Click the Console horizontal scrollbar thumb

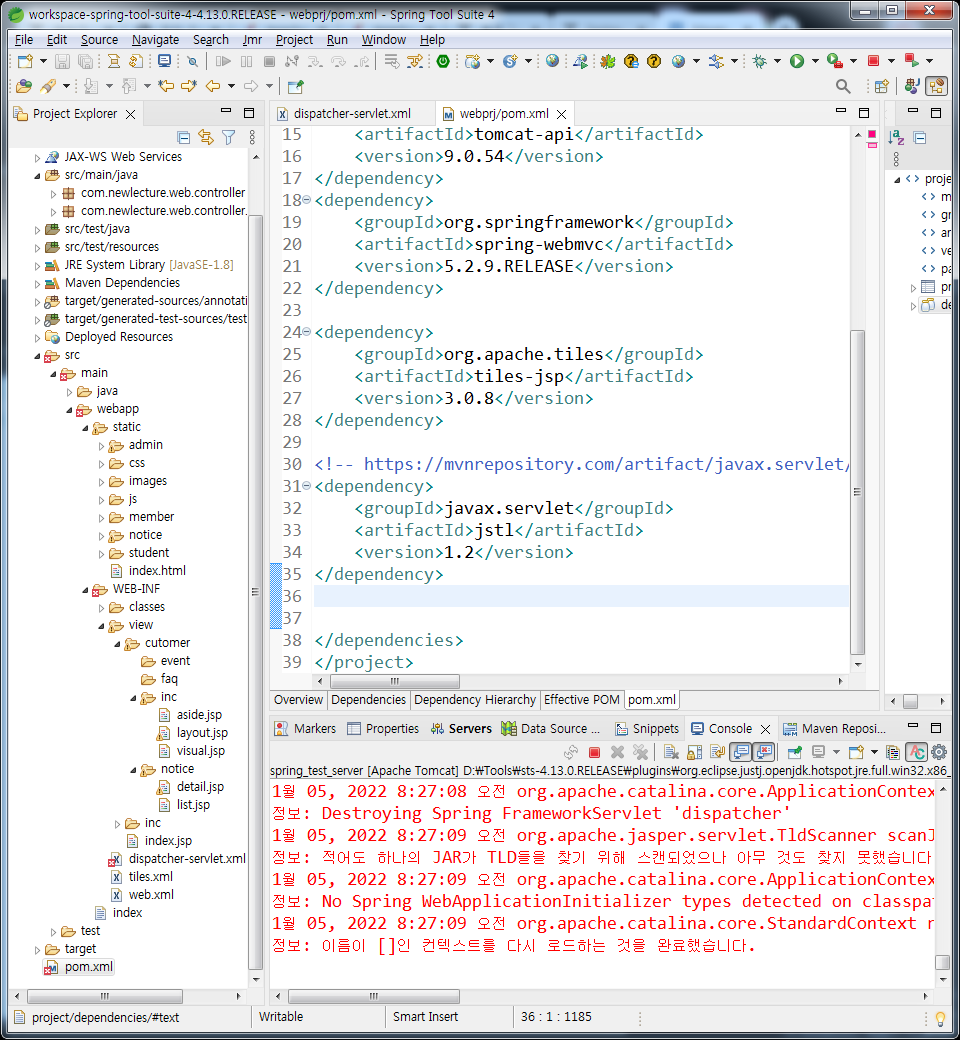374,996
